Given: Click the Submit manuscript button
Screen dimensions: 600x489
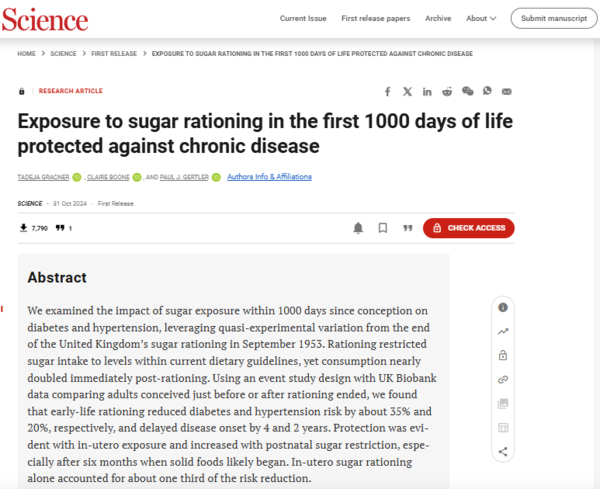Looking at the screenshot, I should [553, 18].
